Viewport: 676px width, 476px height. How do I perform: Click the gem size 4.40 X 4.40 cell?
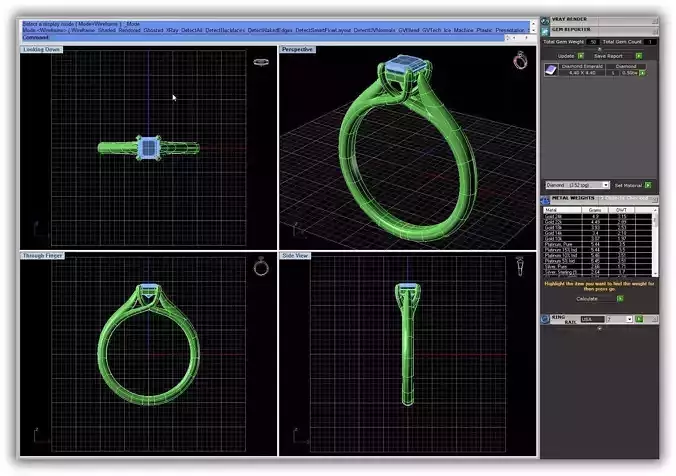point(582,73)
